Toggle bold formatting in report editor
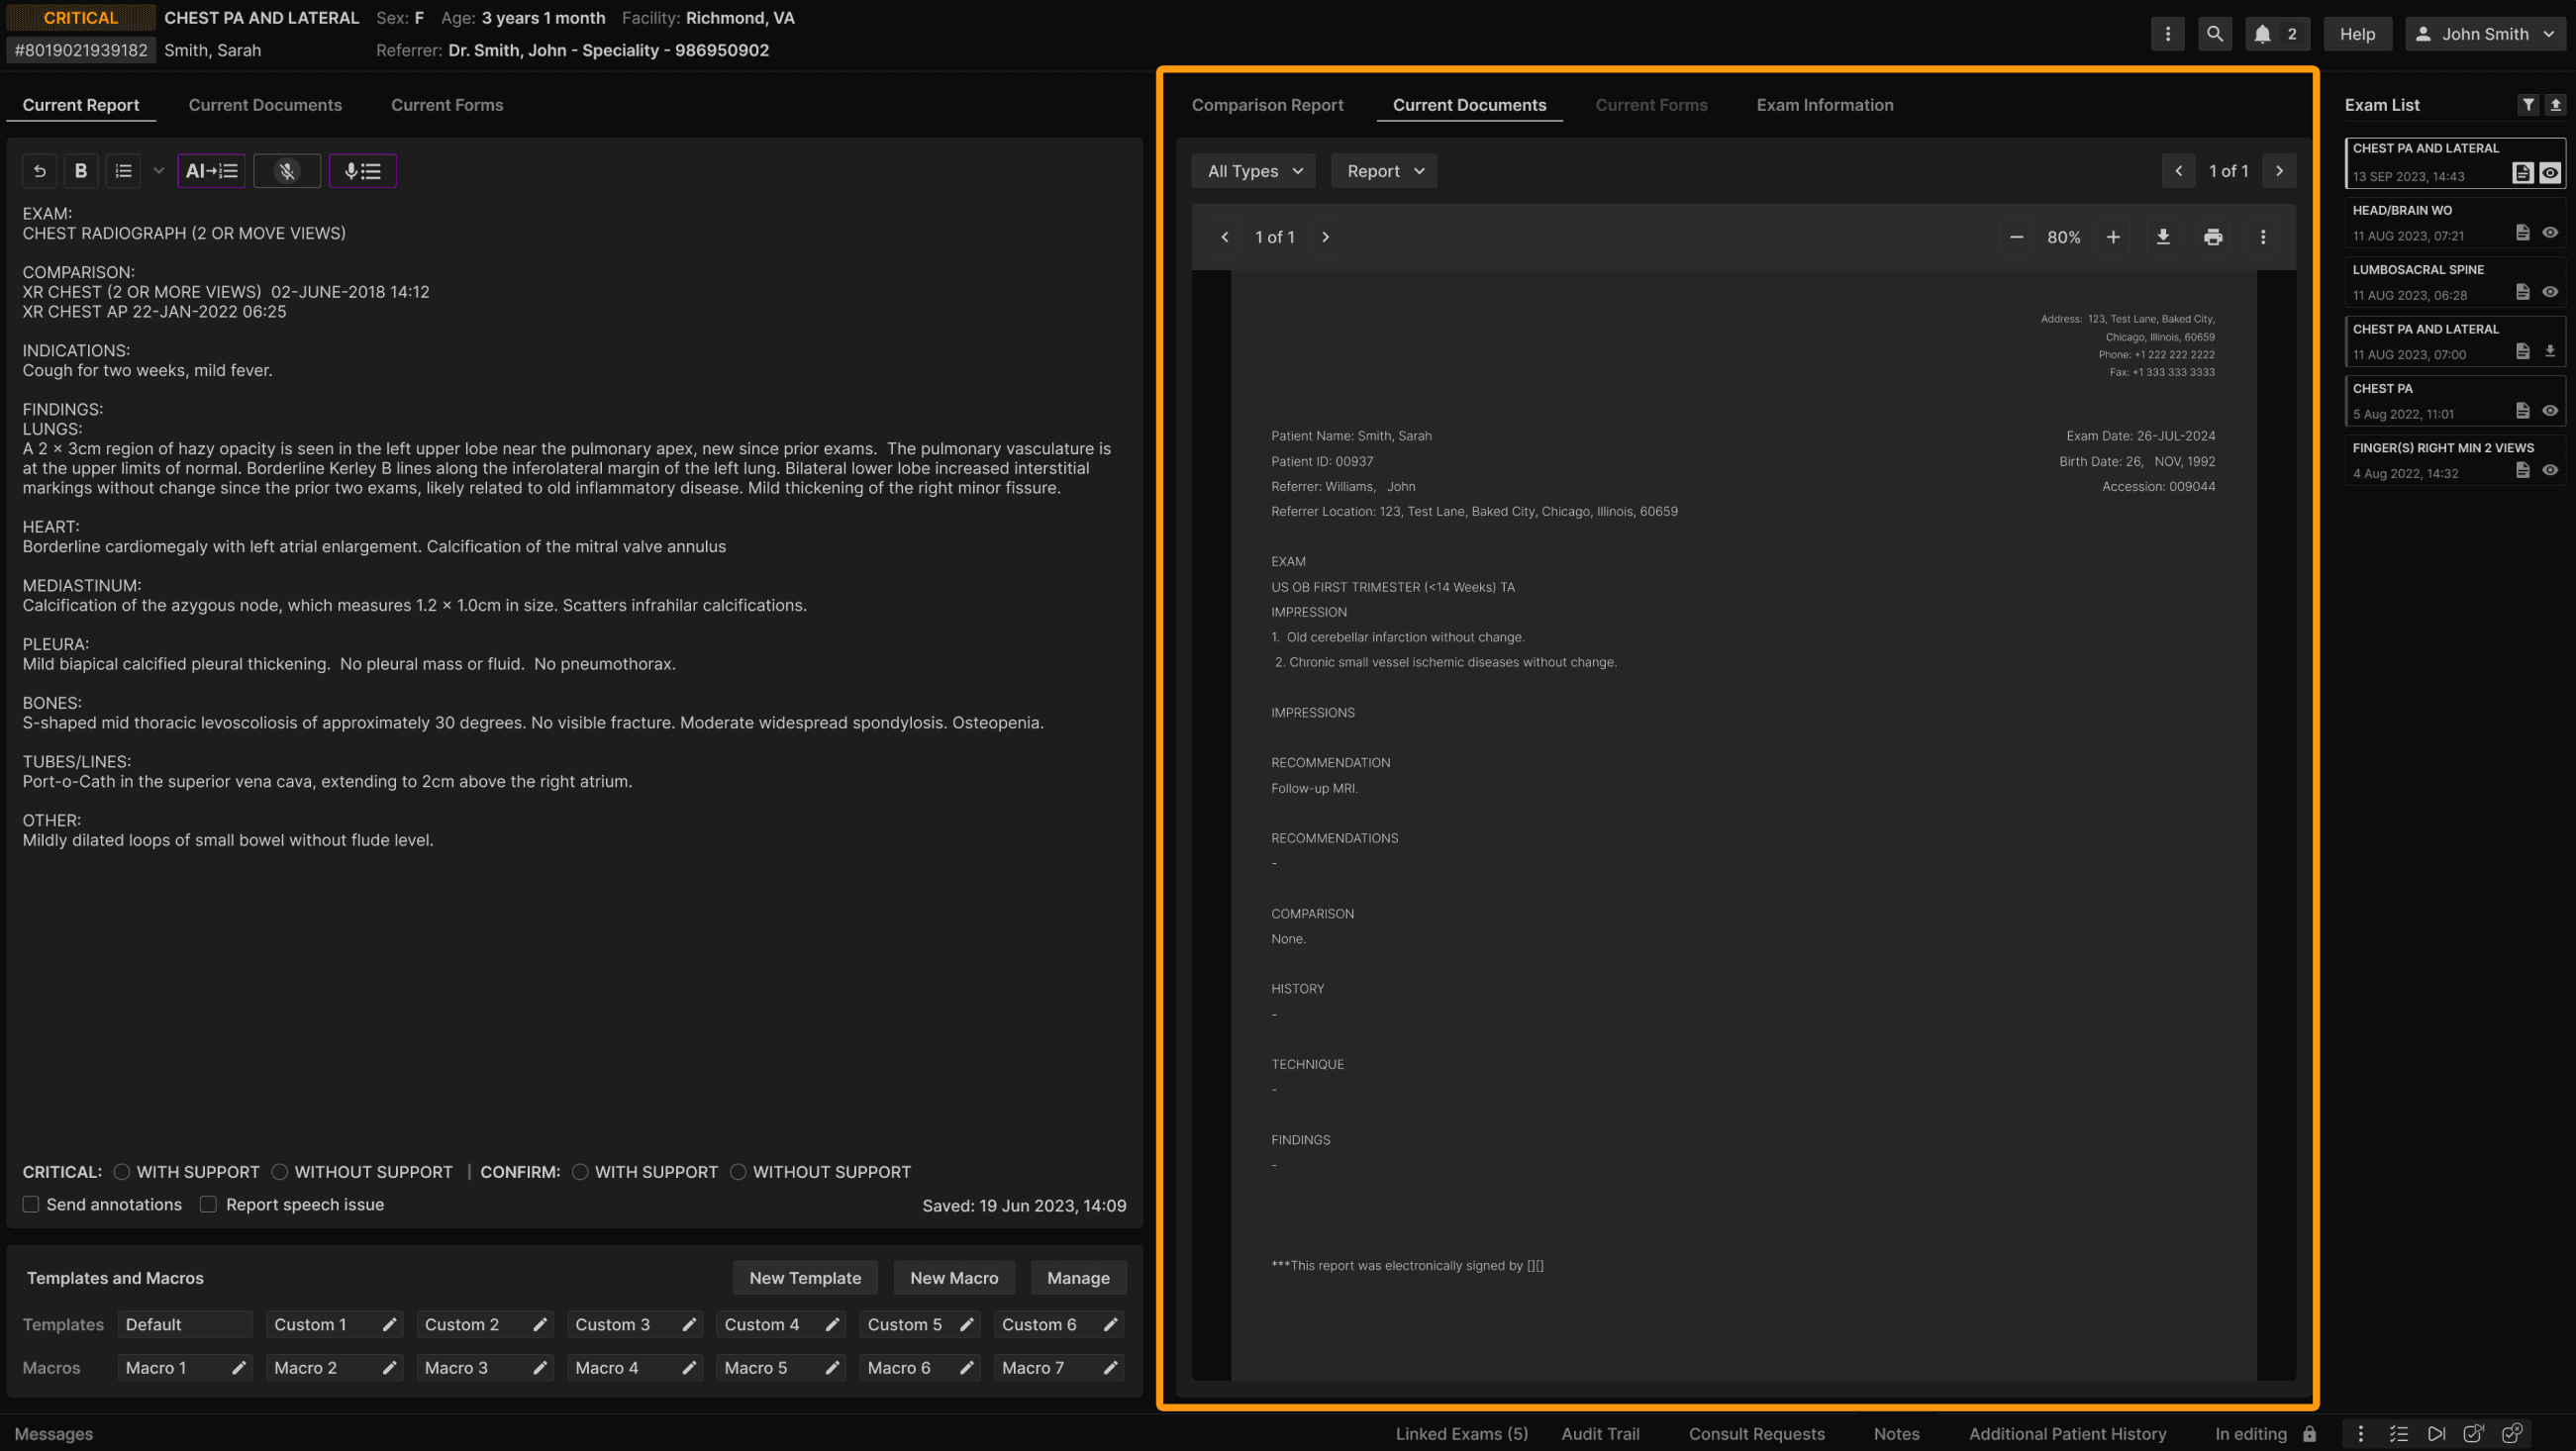The image size is (2576, 1451). pos(81,171)
